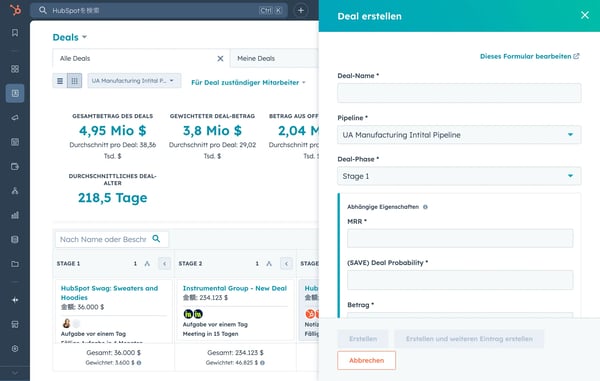Open the Pipeline dropdown in the form
This screenshot has width=600, height=381.
pyautogui.click(x=459, y=135)
